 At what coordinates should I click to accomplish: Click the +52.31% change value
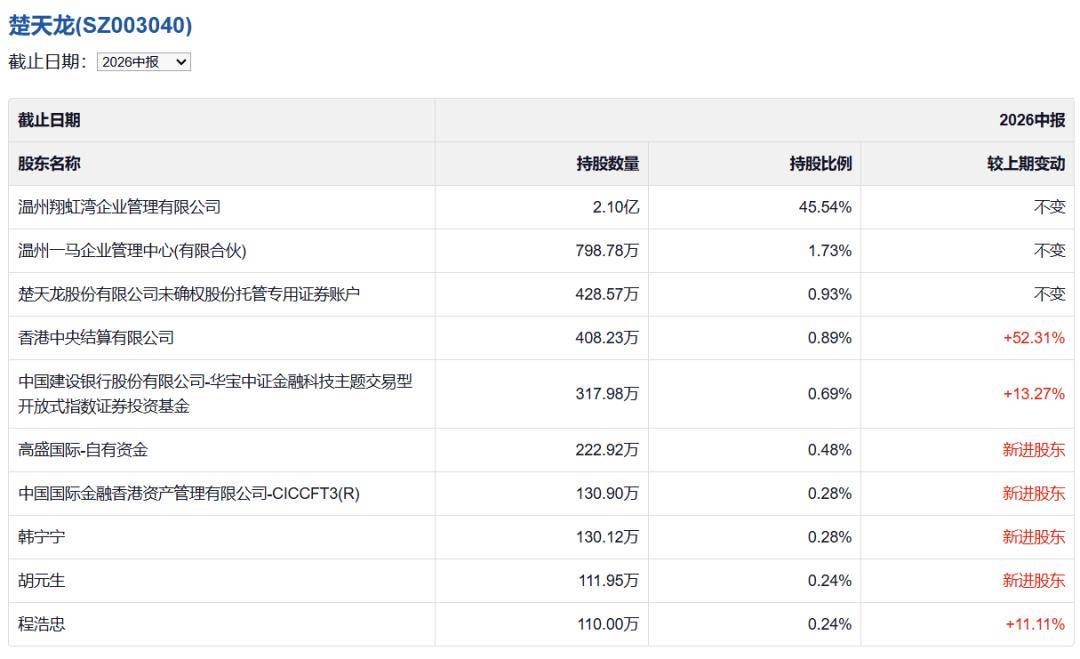[1034, 337]
